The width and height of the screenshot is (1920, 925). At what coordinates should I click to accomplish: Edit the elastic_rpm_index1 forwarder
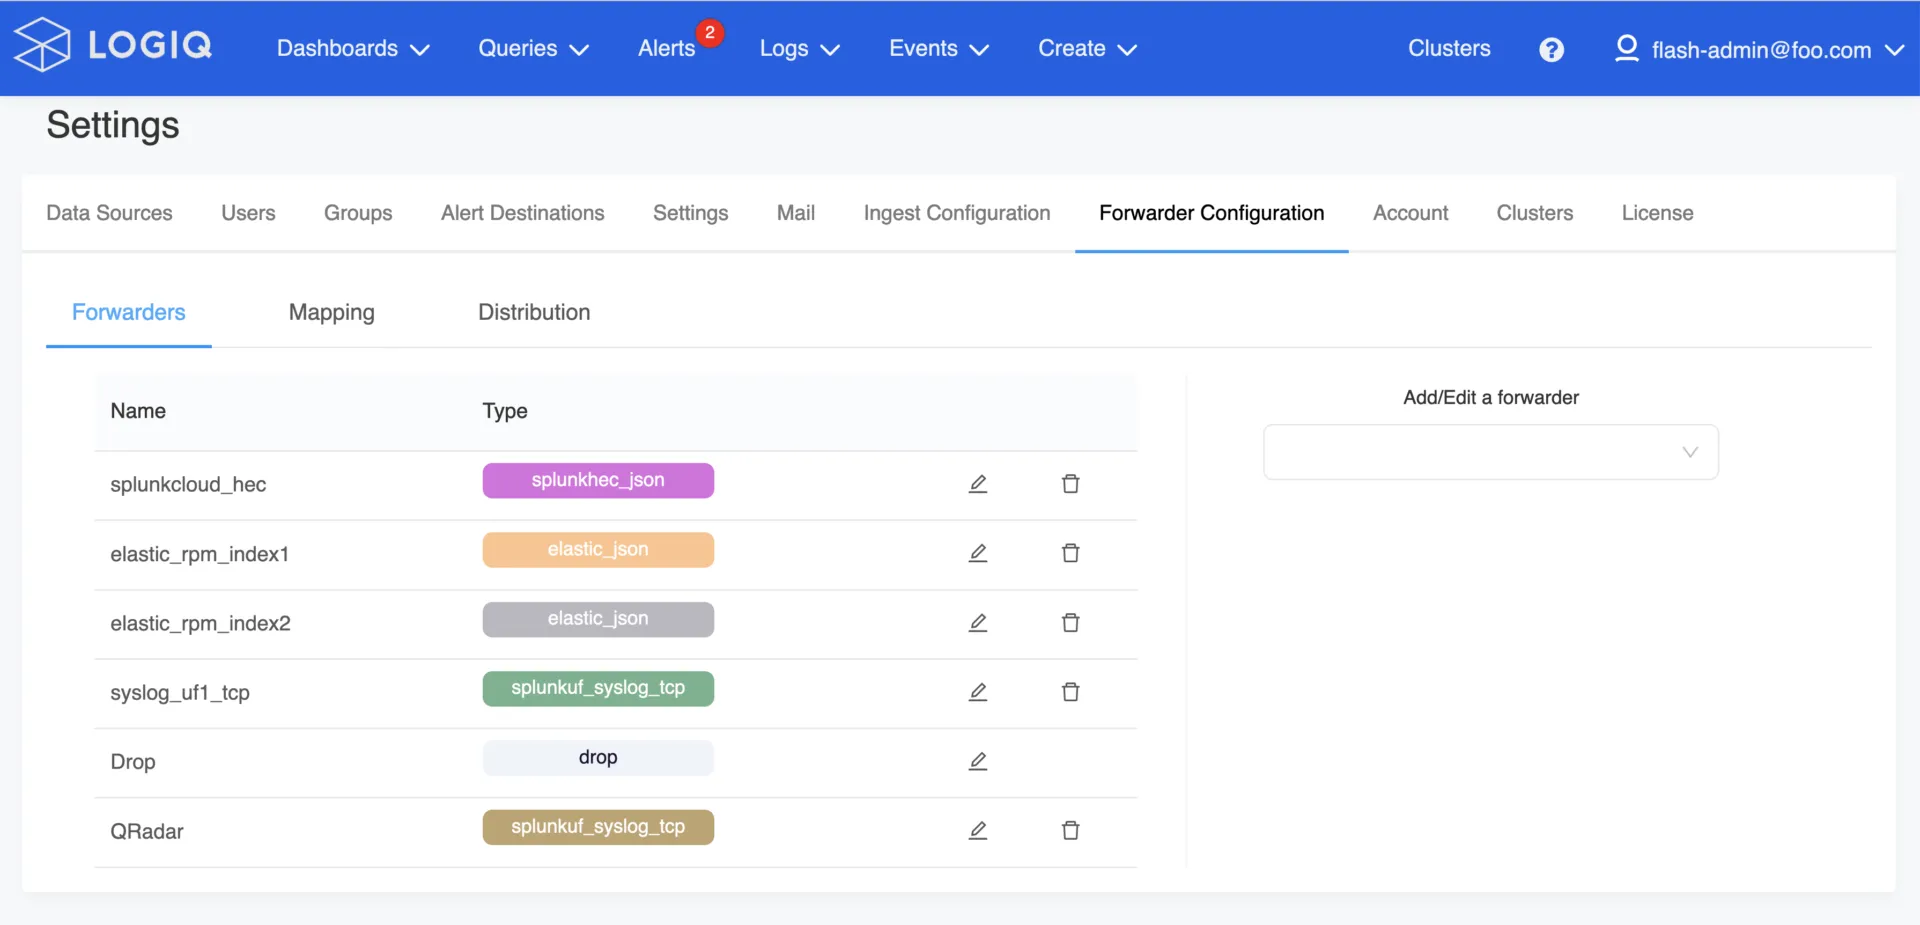tap(978, 553)
